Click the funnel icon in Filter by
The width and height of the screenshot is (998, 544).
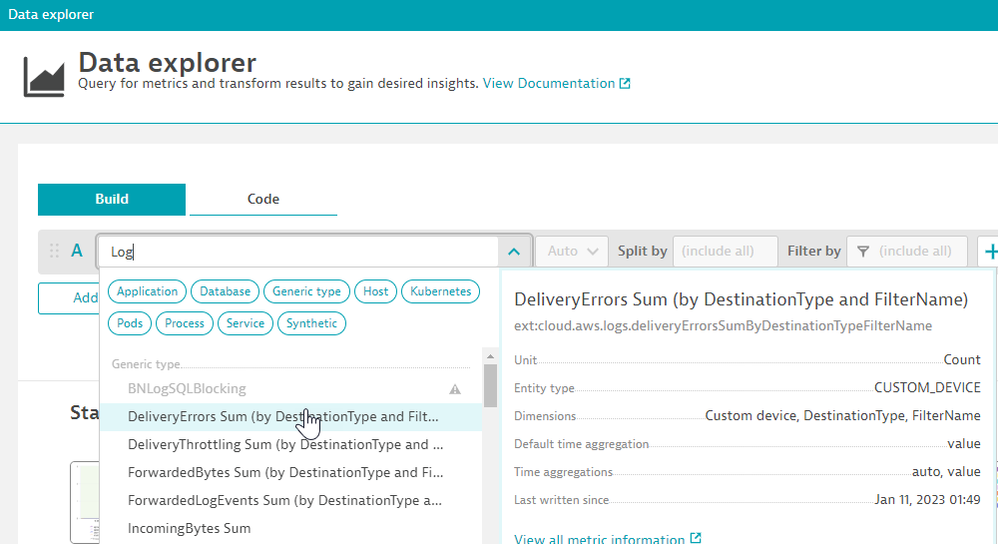click(862, 251)
